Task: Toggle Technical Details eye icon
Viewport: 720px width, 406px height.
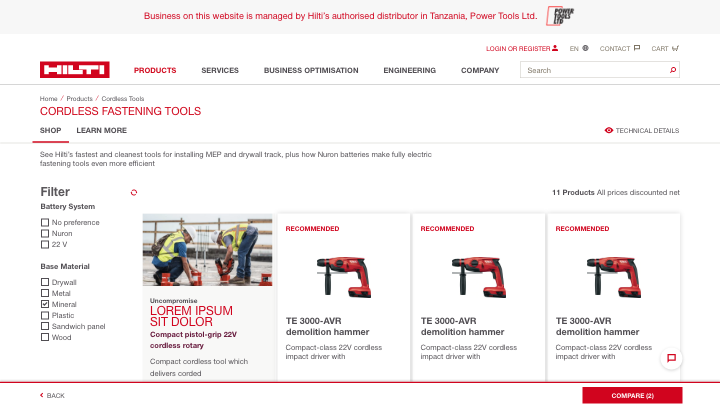Action: pyautogui.click(x=609, y=130)
